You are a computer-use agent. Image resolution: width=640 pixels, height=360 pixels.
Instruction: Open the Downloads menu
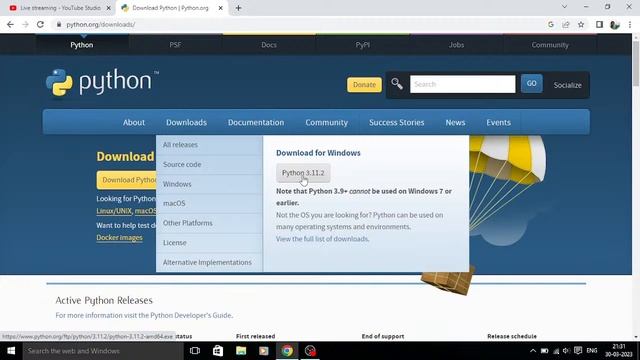pyautogui.click(x=186, y=122)
